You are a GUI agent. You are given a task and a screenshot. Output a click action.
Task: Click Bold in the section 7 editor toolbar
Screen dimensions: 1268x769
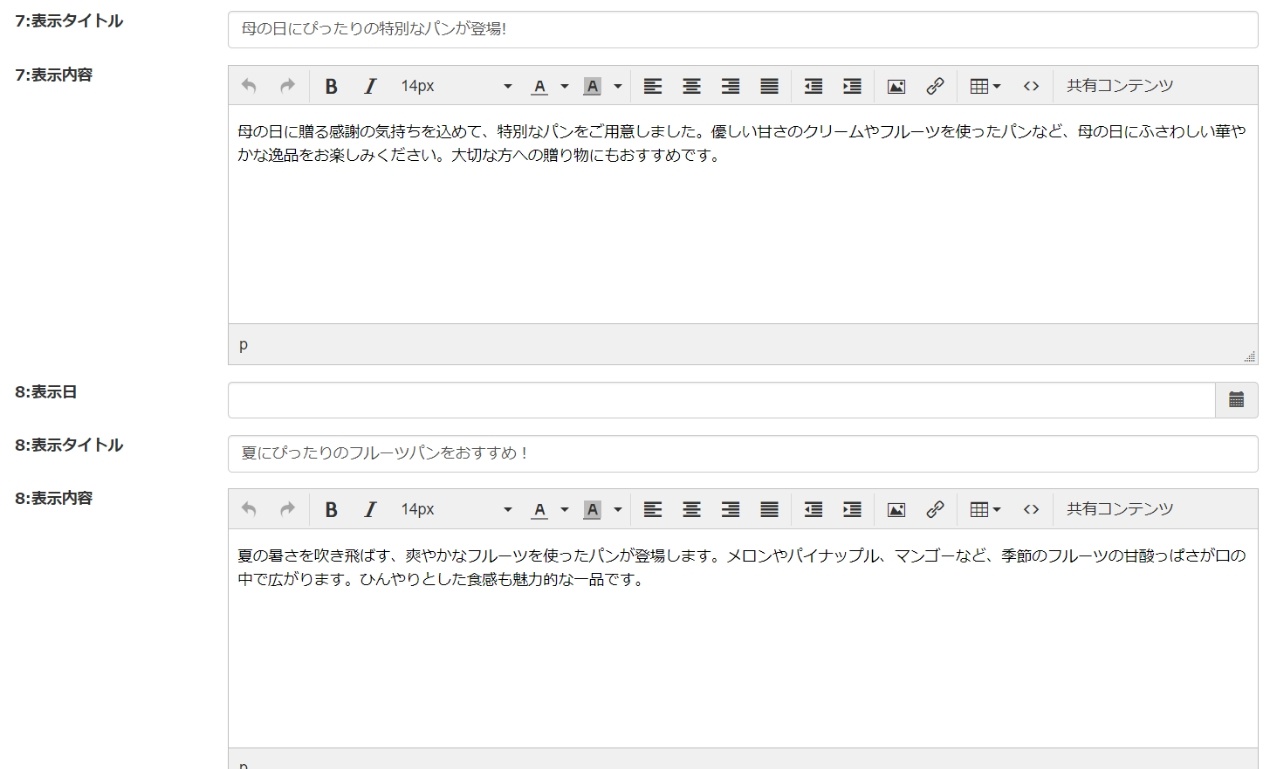click(x=331, y=86)
